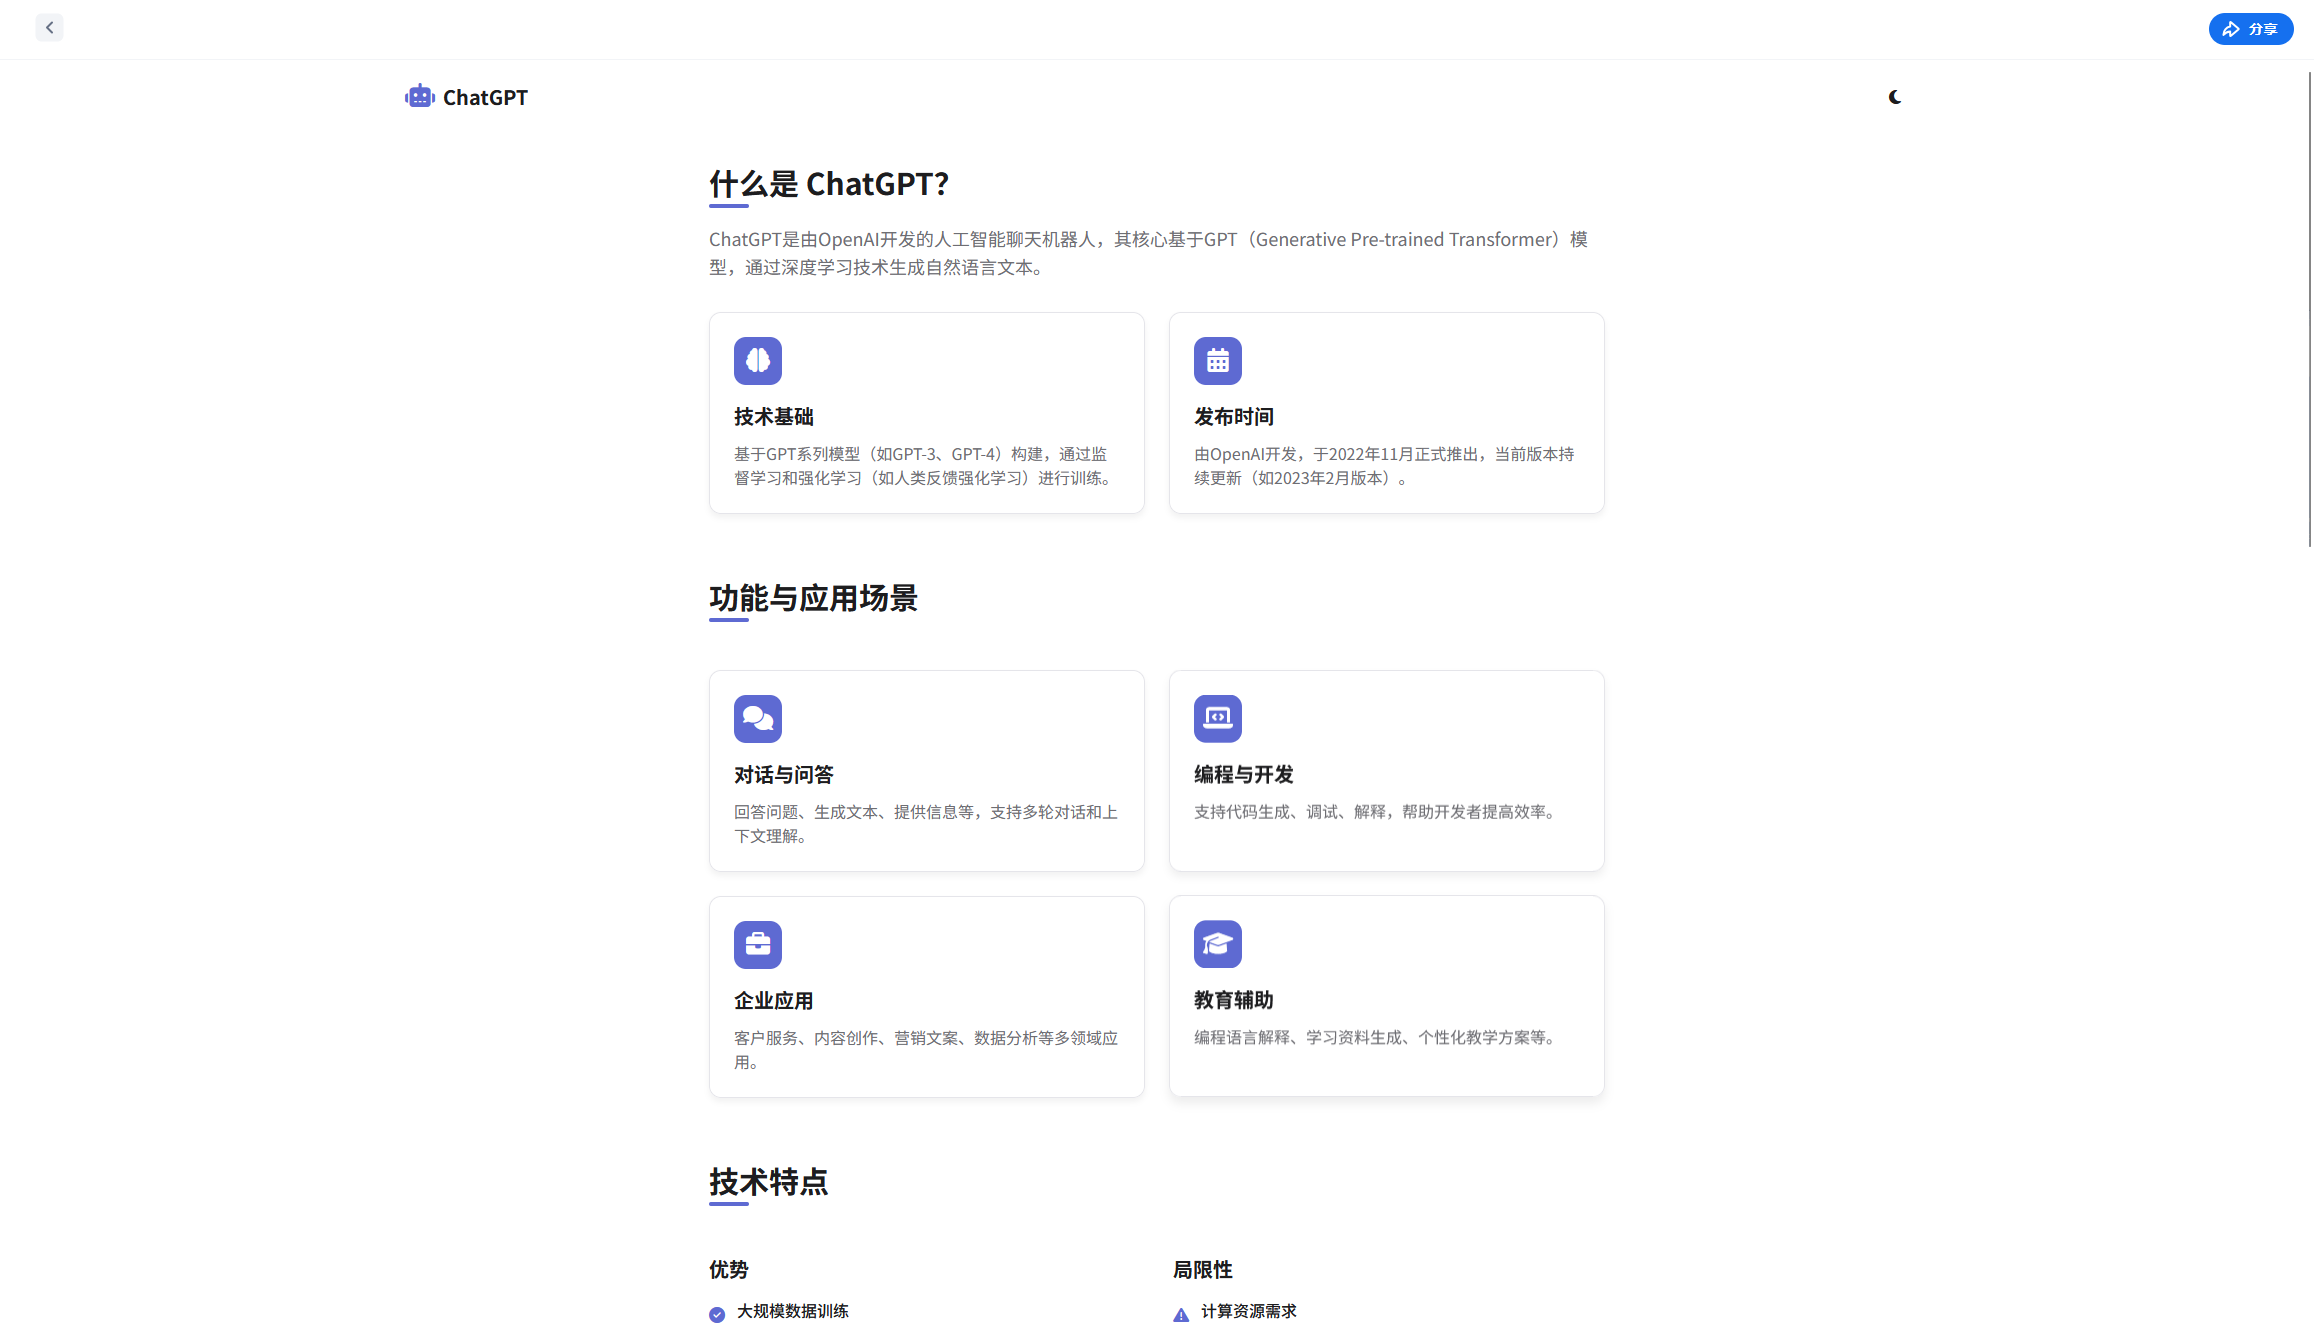
Task: Click the 计算资源需求 list item
Action: [x=1248, y=1311]
